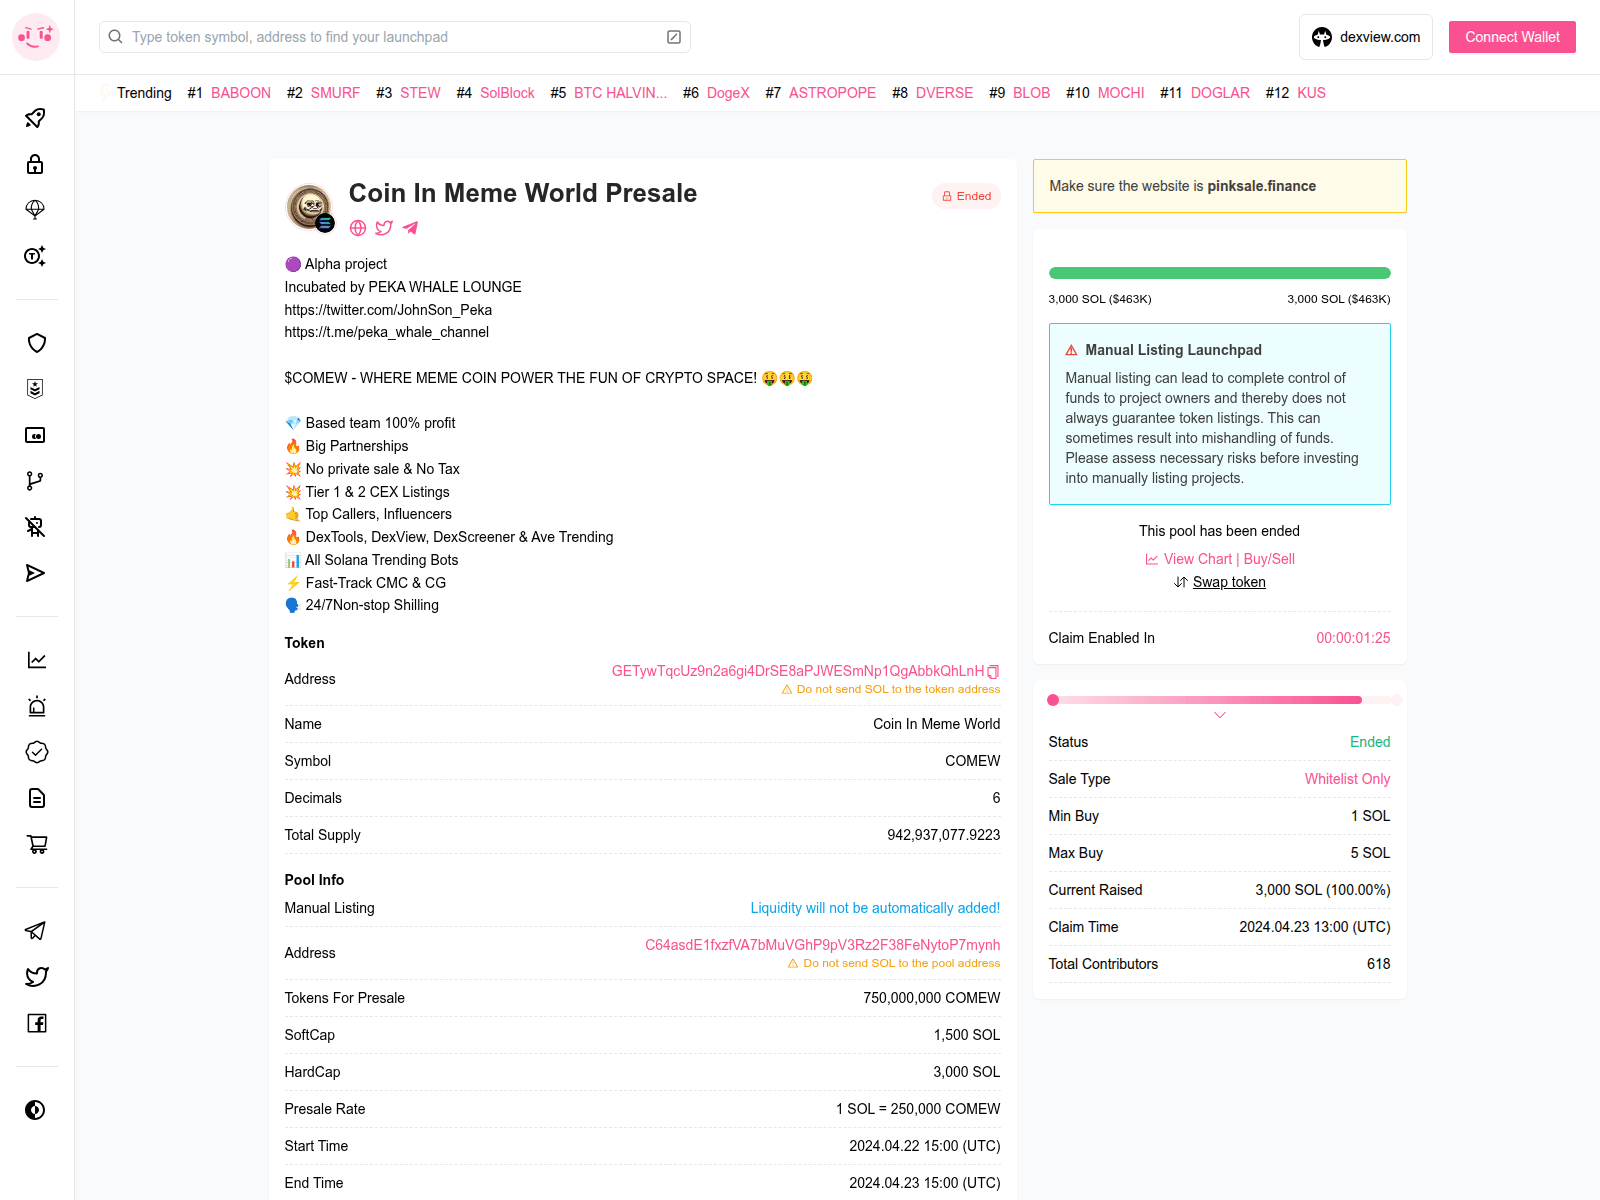This screenshot has width=1600, height=1200.
Task: Open the pool address C64asdE1 link
Action: pyautogui.click(x=822, y=945)
